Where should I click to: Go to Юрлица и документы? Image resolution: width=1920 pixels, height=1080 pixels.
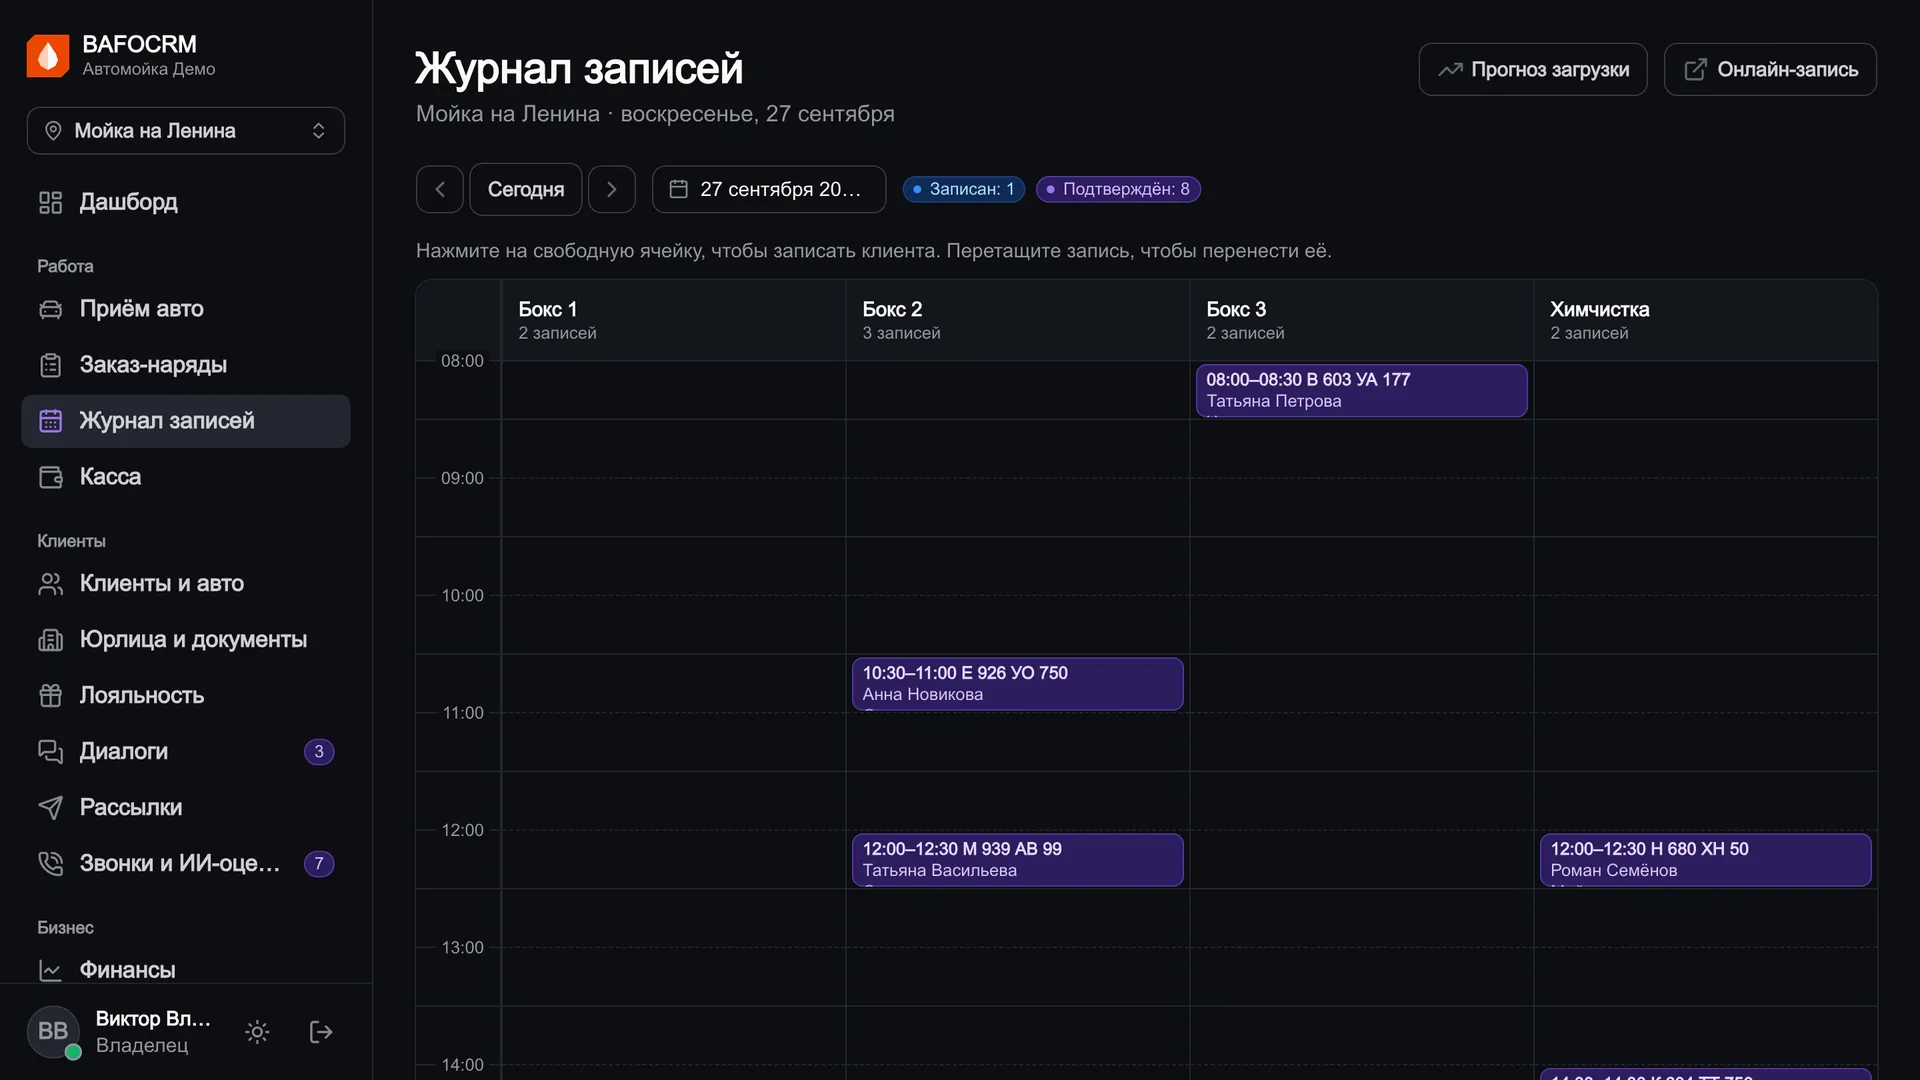(186, 640)
